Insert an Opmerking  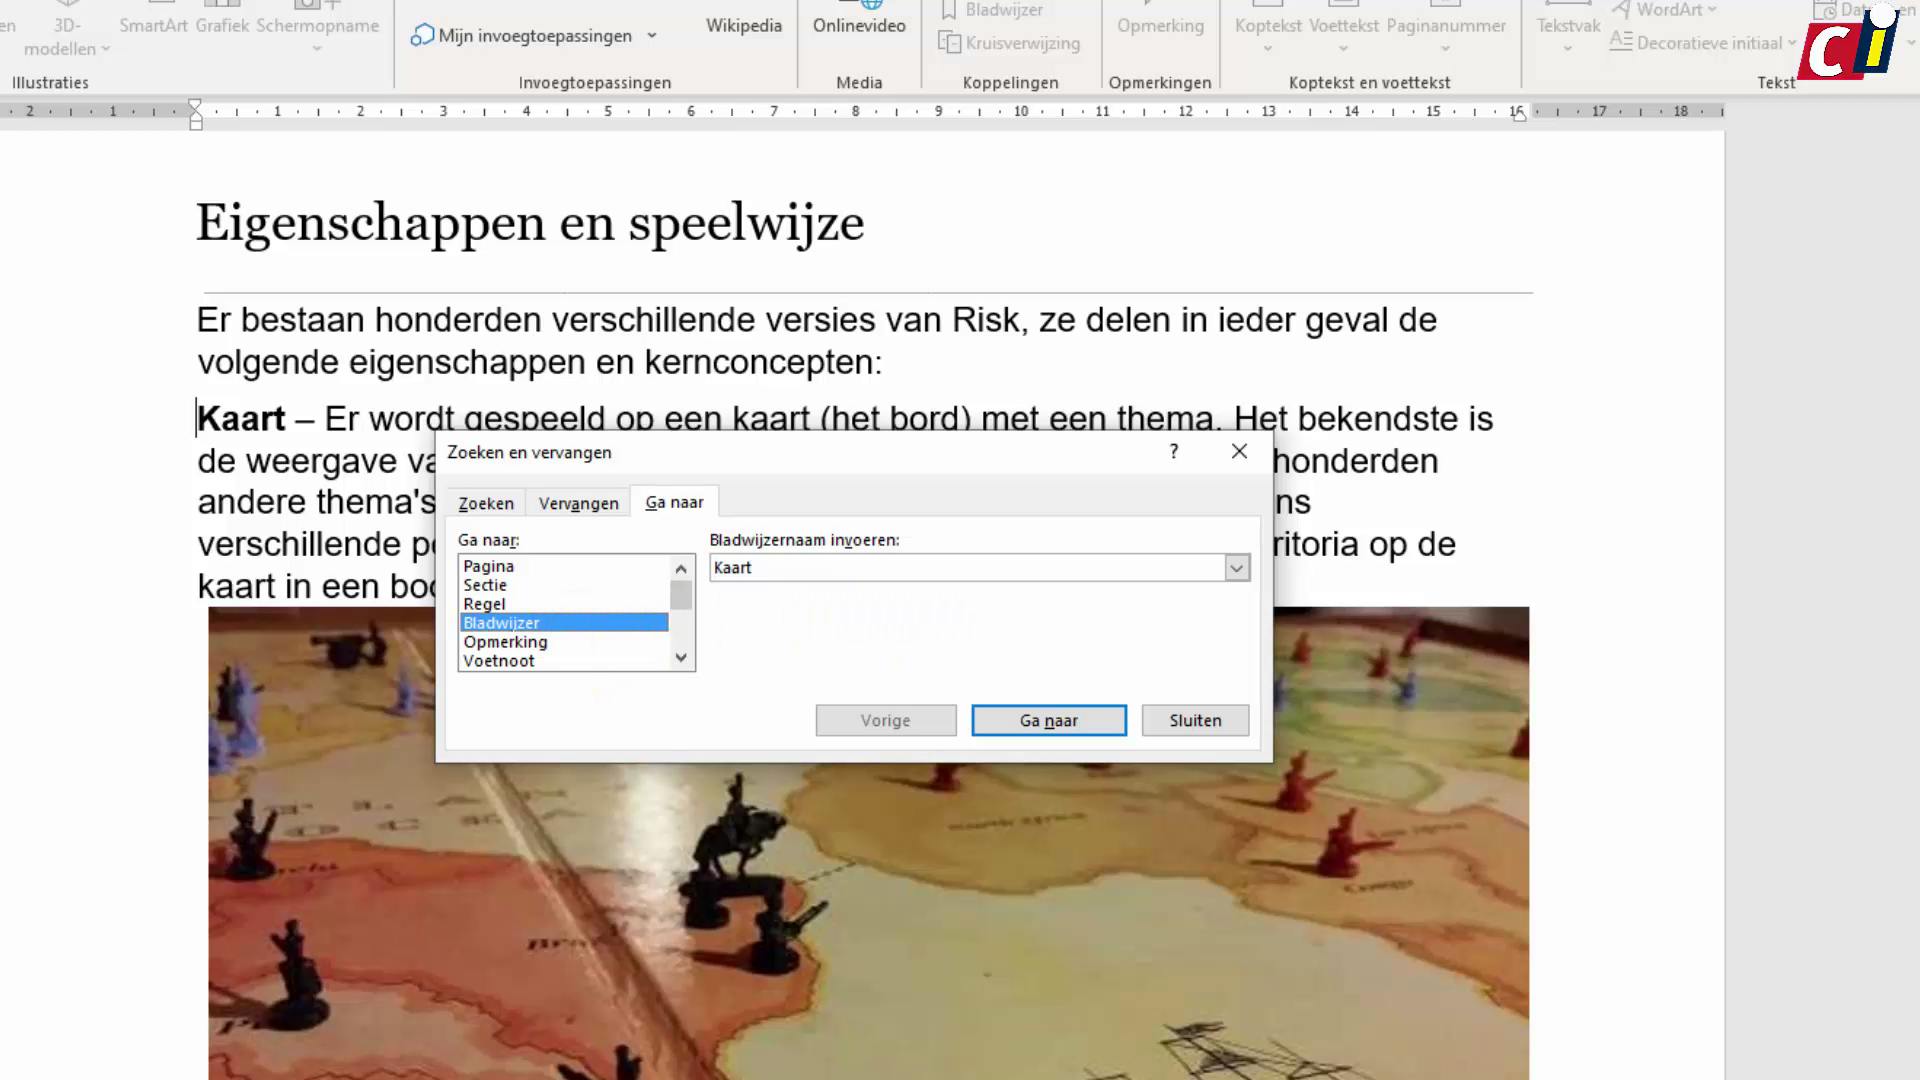[x=1160, y=25]
